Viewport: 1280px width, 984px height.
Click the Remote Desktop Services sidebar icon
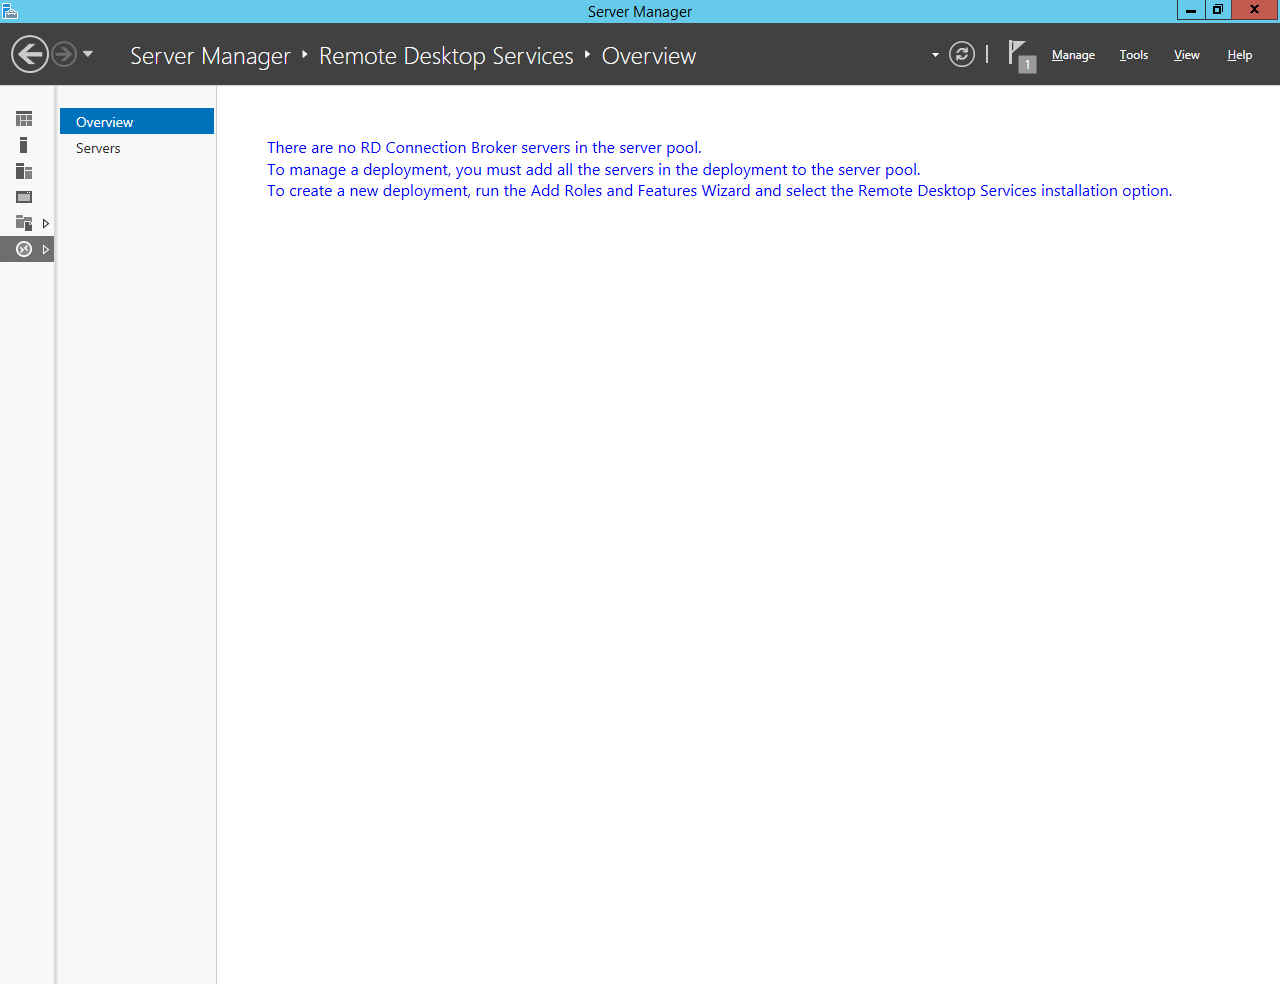[x=24, y=249]
